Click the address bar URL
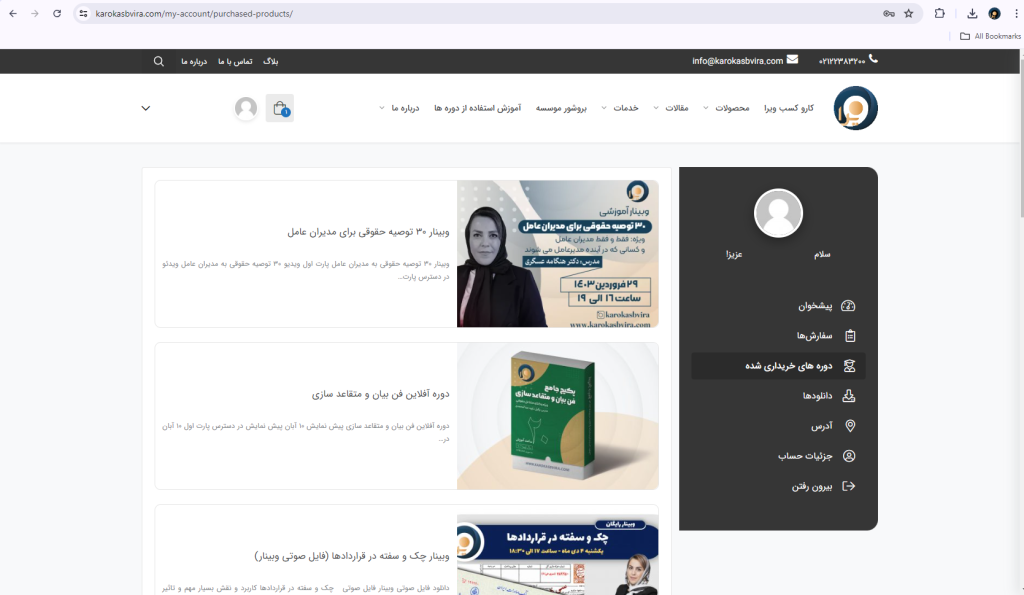The image size is (1024, 595). 194,13
